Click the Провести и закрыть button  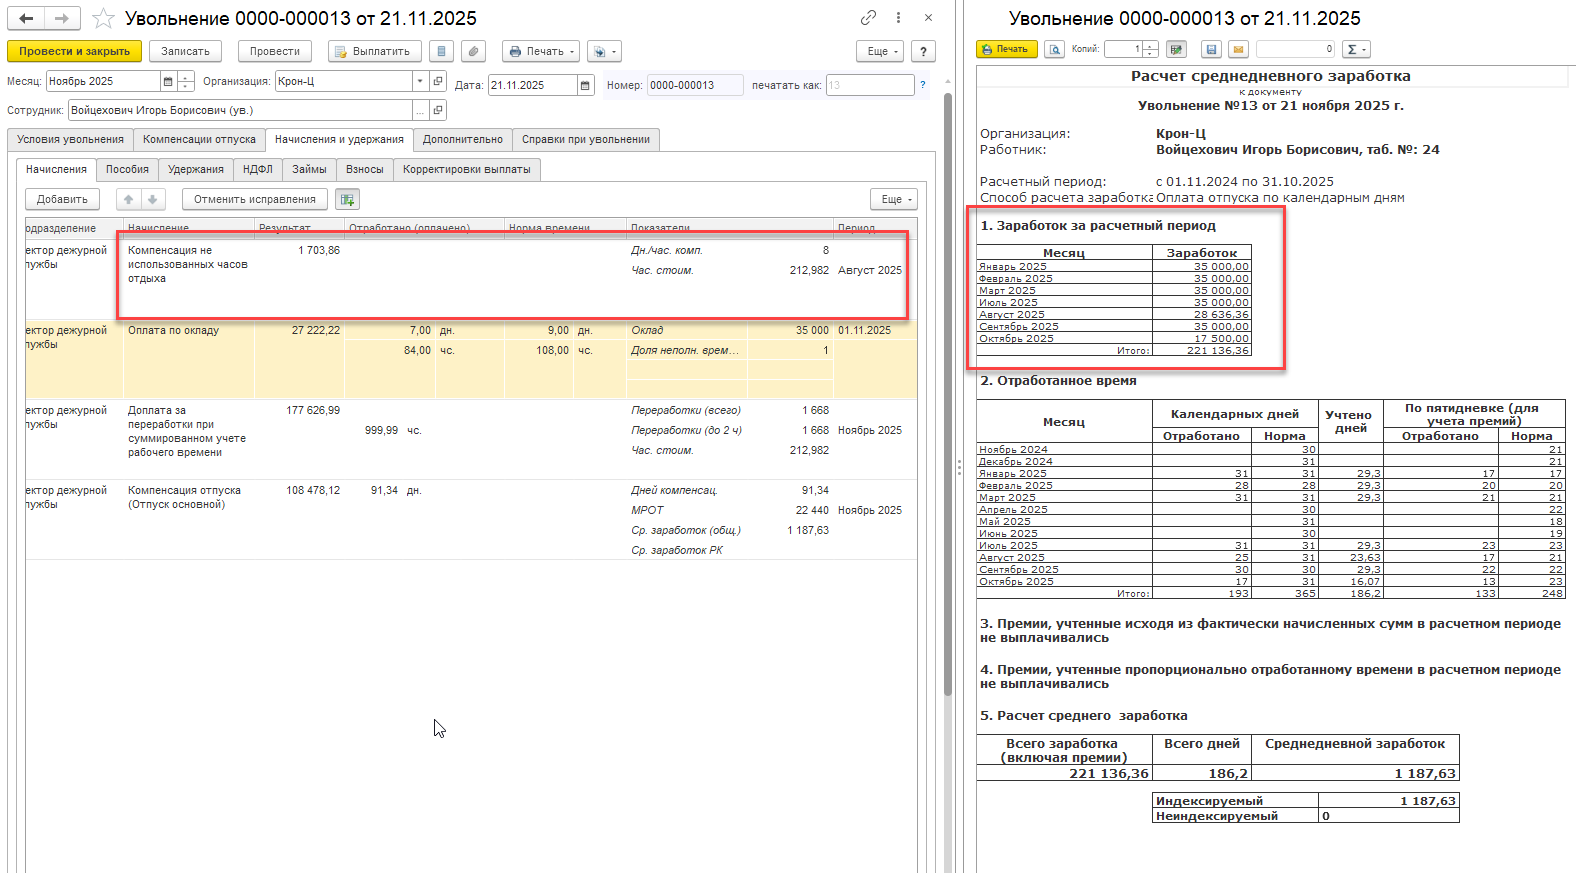74,51
